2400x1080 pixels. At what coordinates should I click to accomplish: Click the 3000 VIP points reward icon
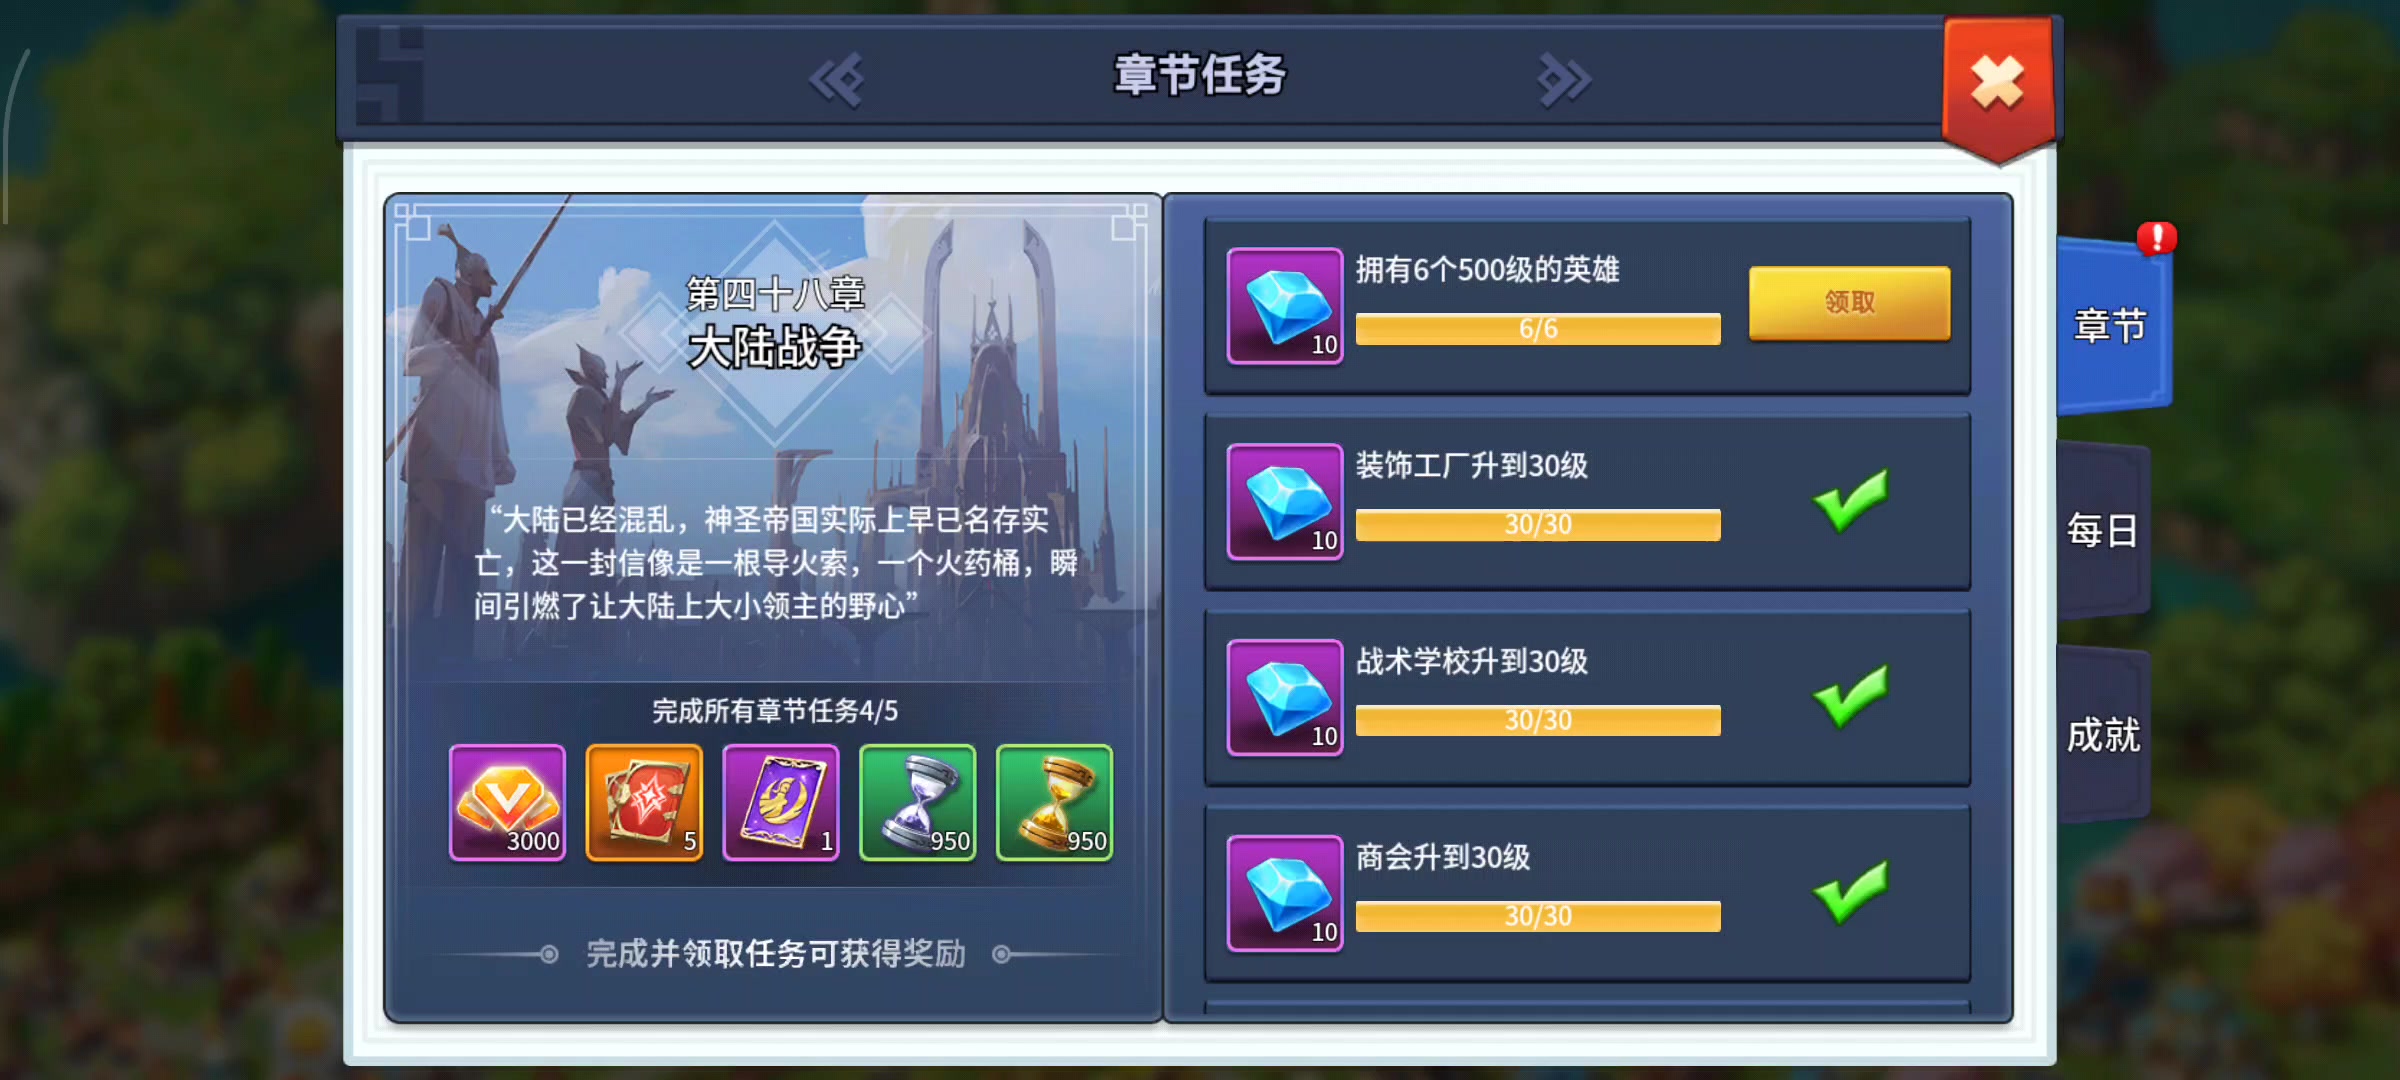pos(507,802)
